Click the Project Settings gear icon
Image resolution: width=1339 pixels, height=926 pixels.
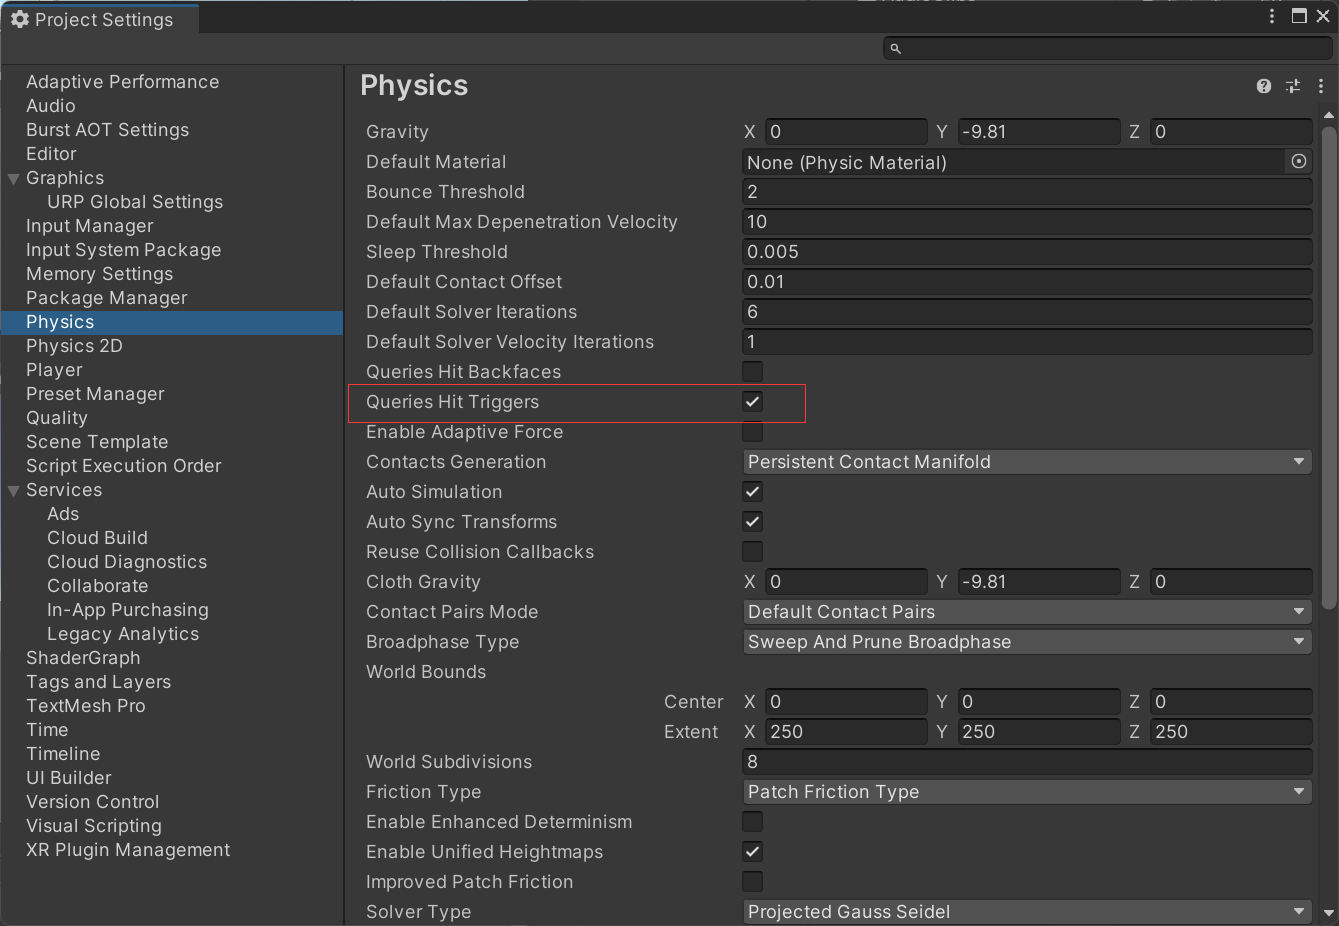click(x=19, y=19)
